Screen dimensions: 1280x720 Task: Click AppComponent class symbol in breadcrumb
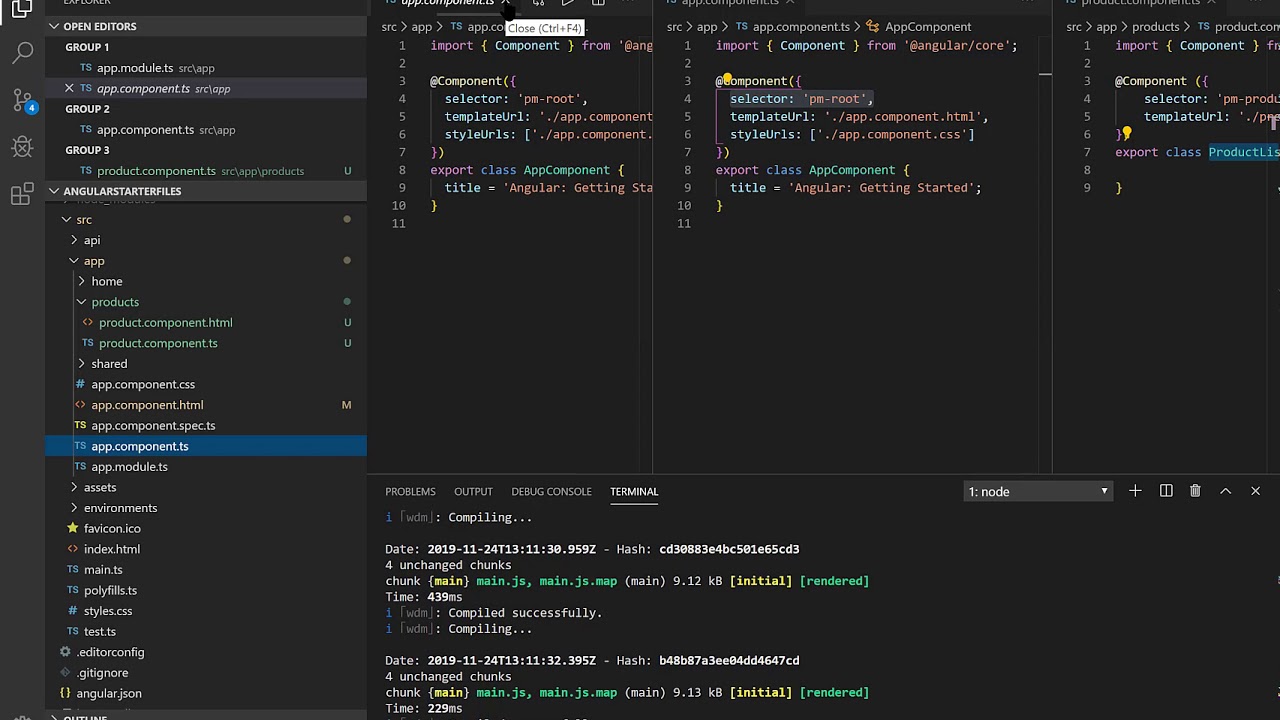[927, 27]
